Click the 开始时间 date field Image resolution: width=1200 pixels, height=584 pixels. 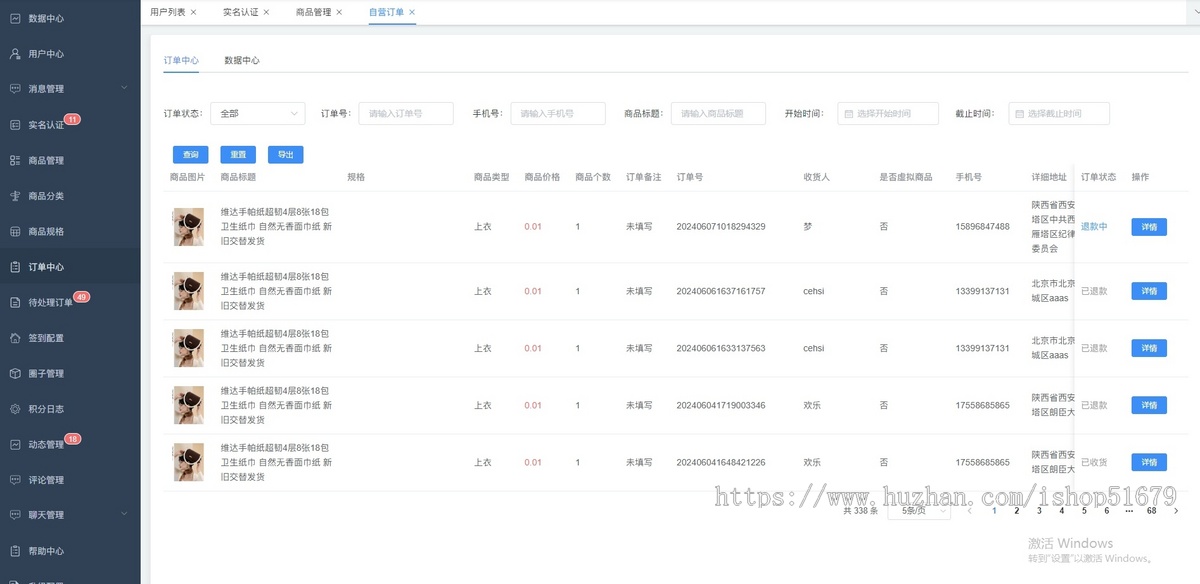pyautogui.click(x=887, y=114)
